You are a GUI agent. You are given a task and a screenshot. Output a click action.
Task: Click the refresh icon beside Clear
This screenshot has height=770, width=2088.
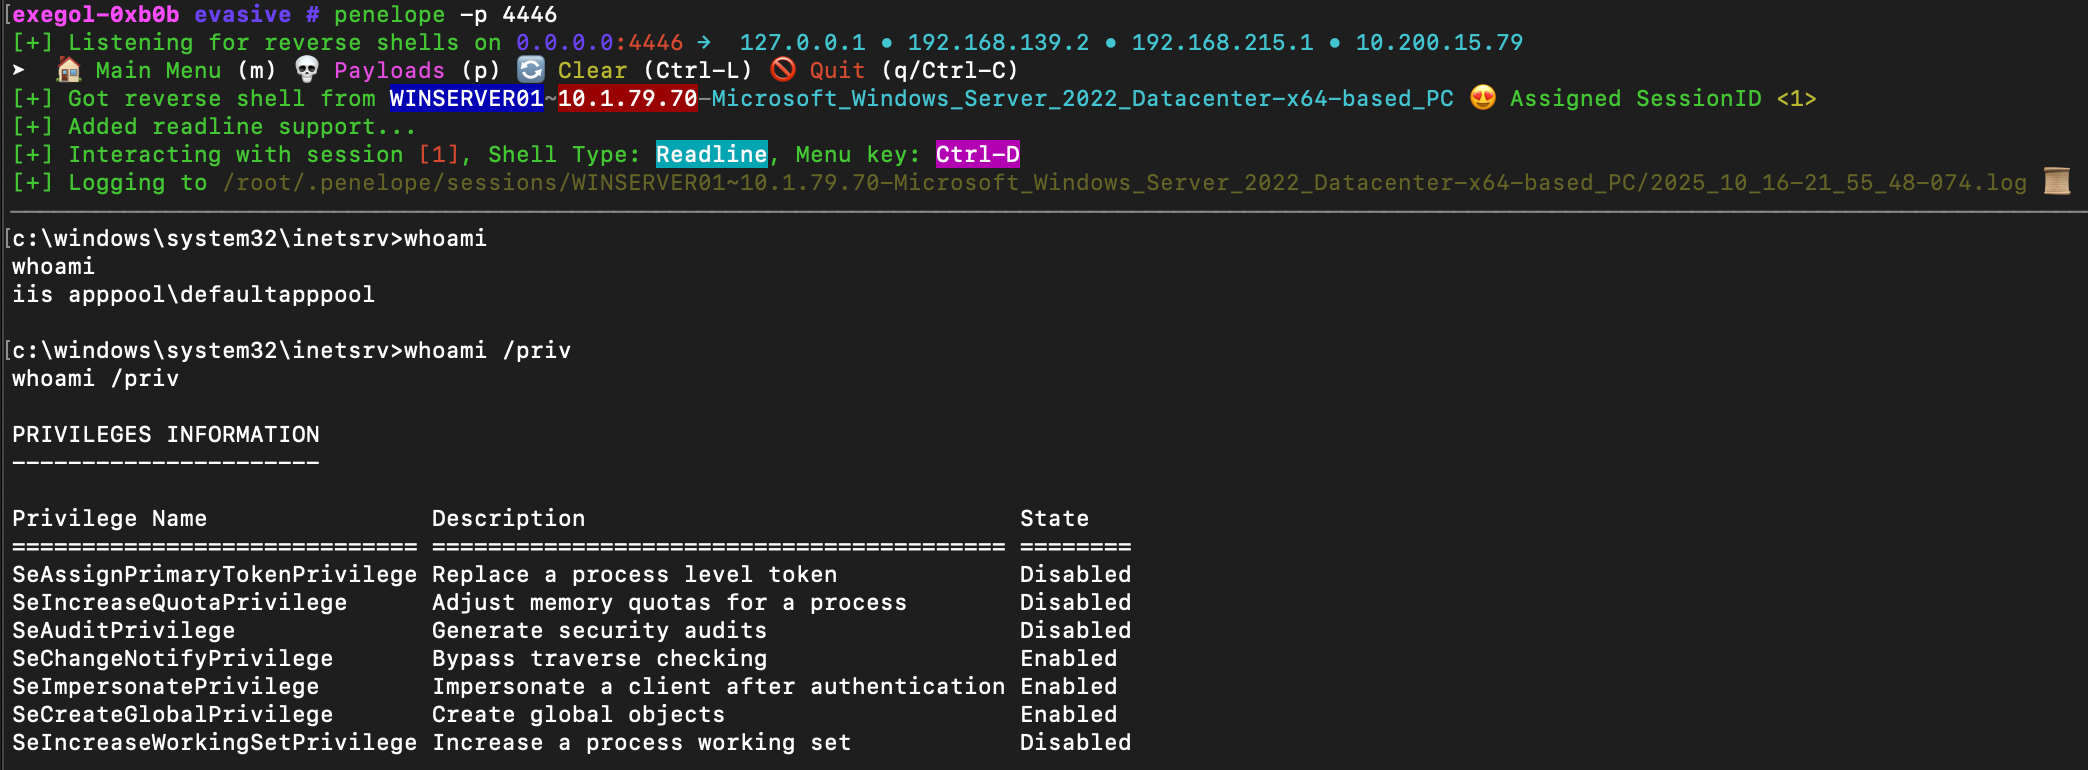point(530,70)
